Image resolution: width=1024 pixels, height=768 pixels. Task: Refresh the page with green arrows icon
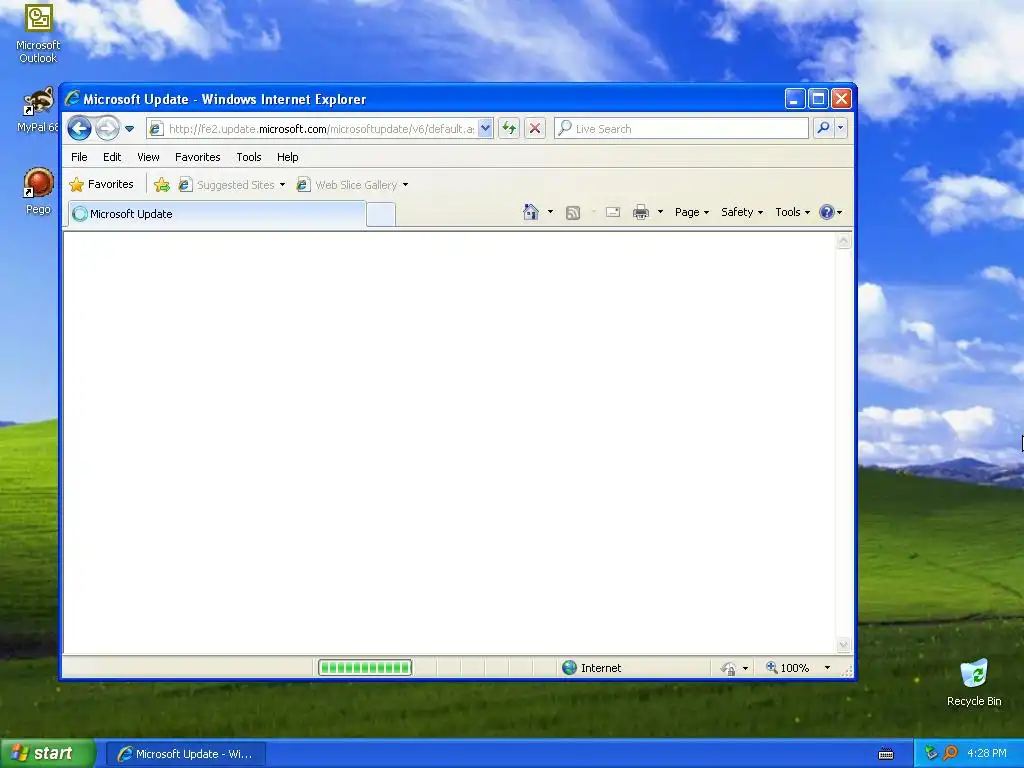pyautogui.click(x=509, y=129)
